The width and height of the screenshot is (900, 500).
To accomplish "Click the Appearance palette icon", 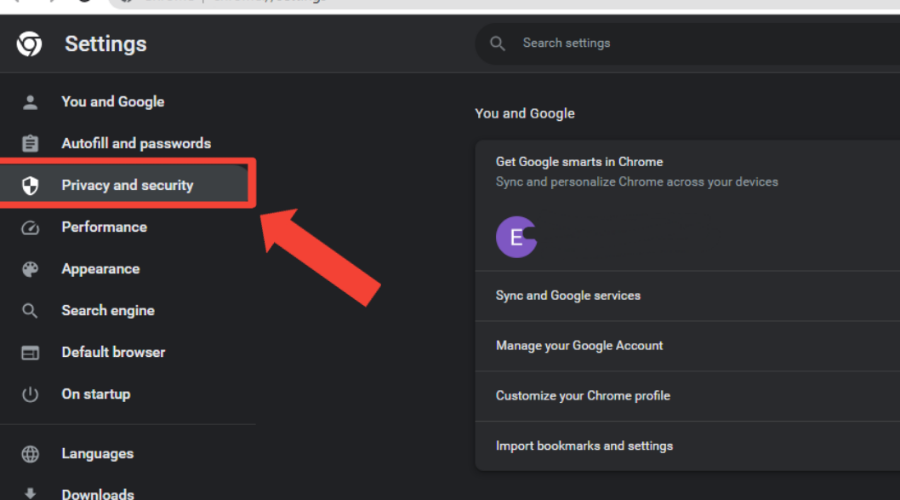I will (x=30, y=269).
